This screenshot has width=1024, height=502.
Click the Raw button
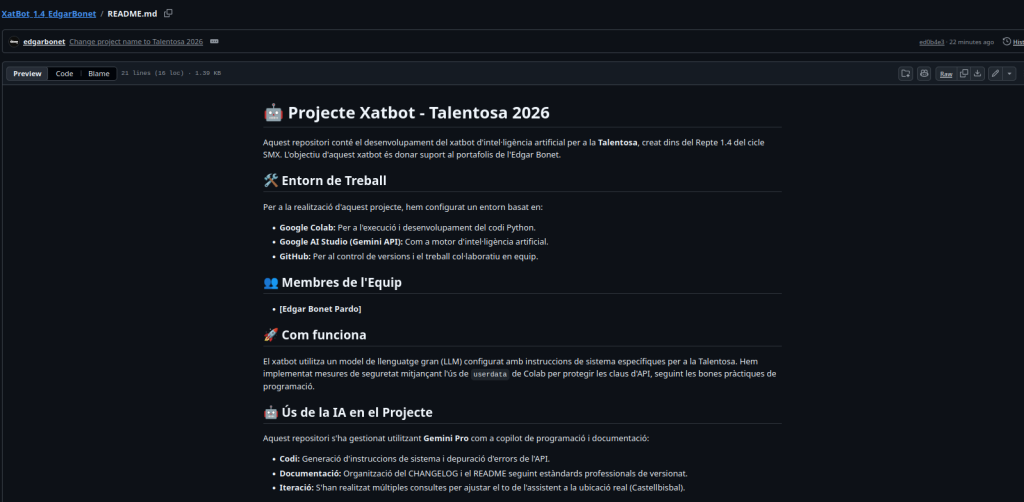tap(945, 73)
